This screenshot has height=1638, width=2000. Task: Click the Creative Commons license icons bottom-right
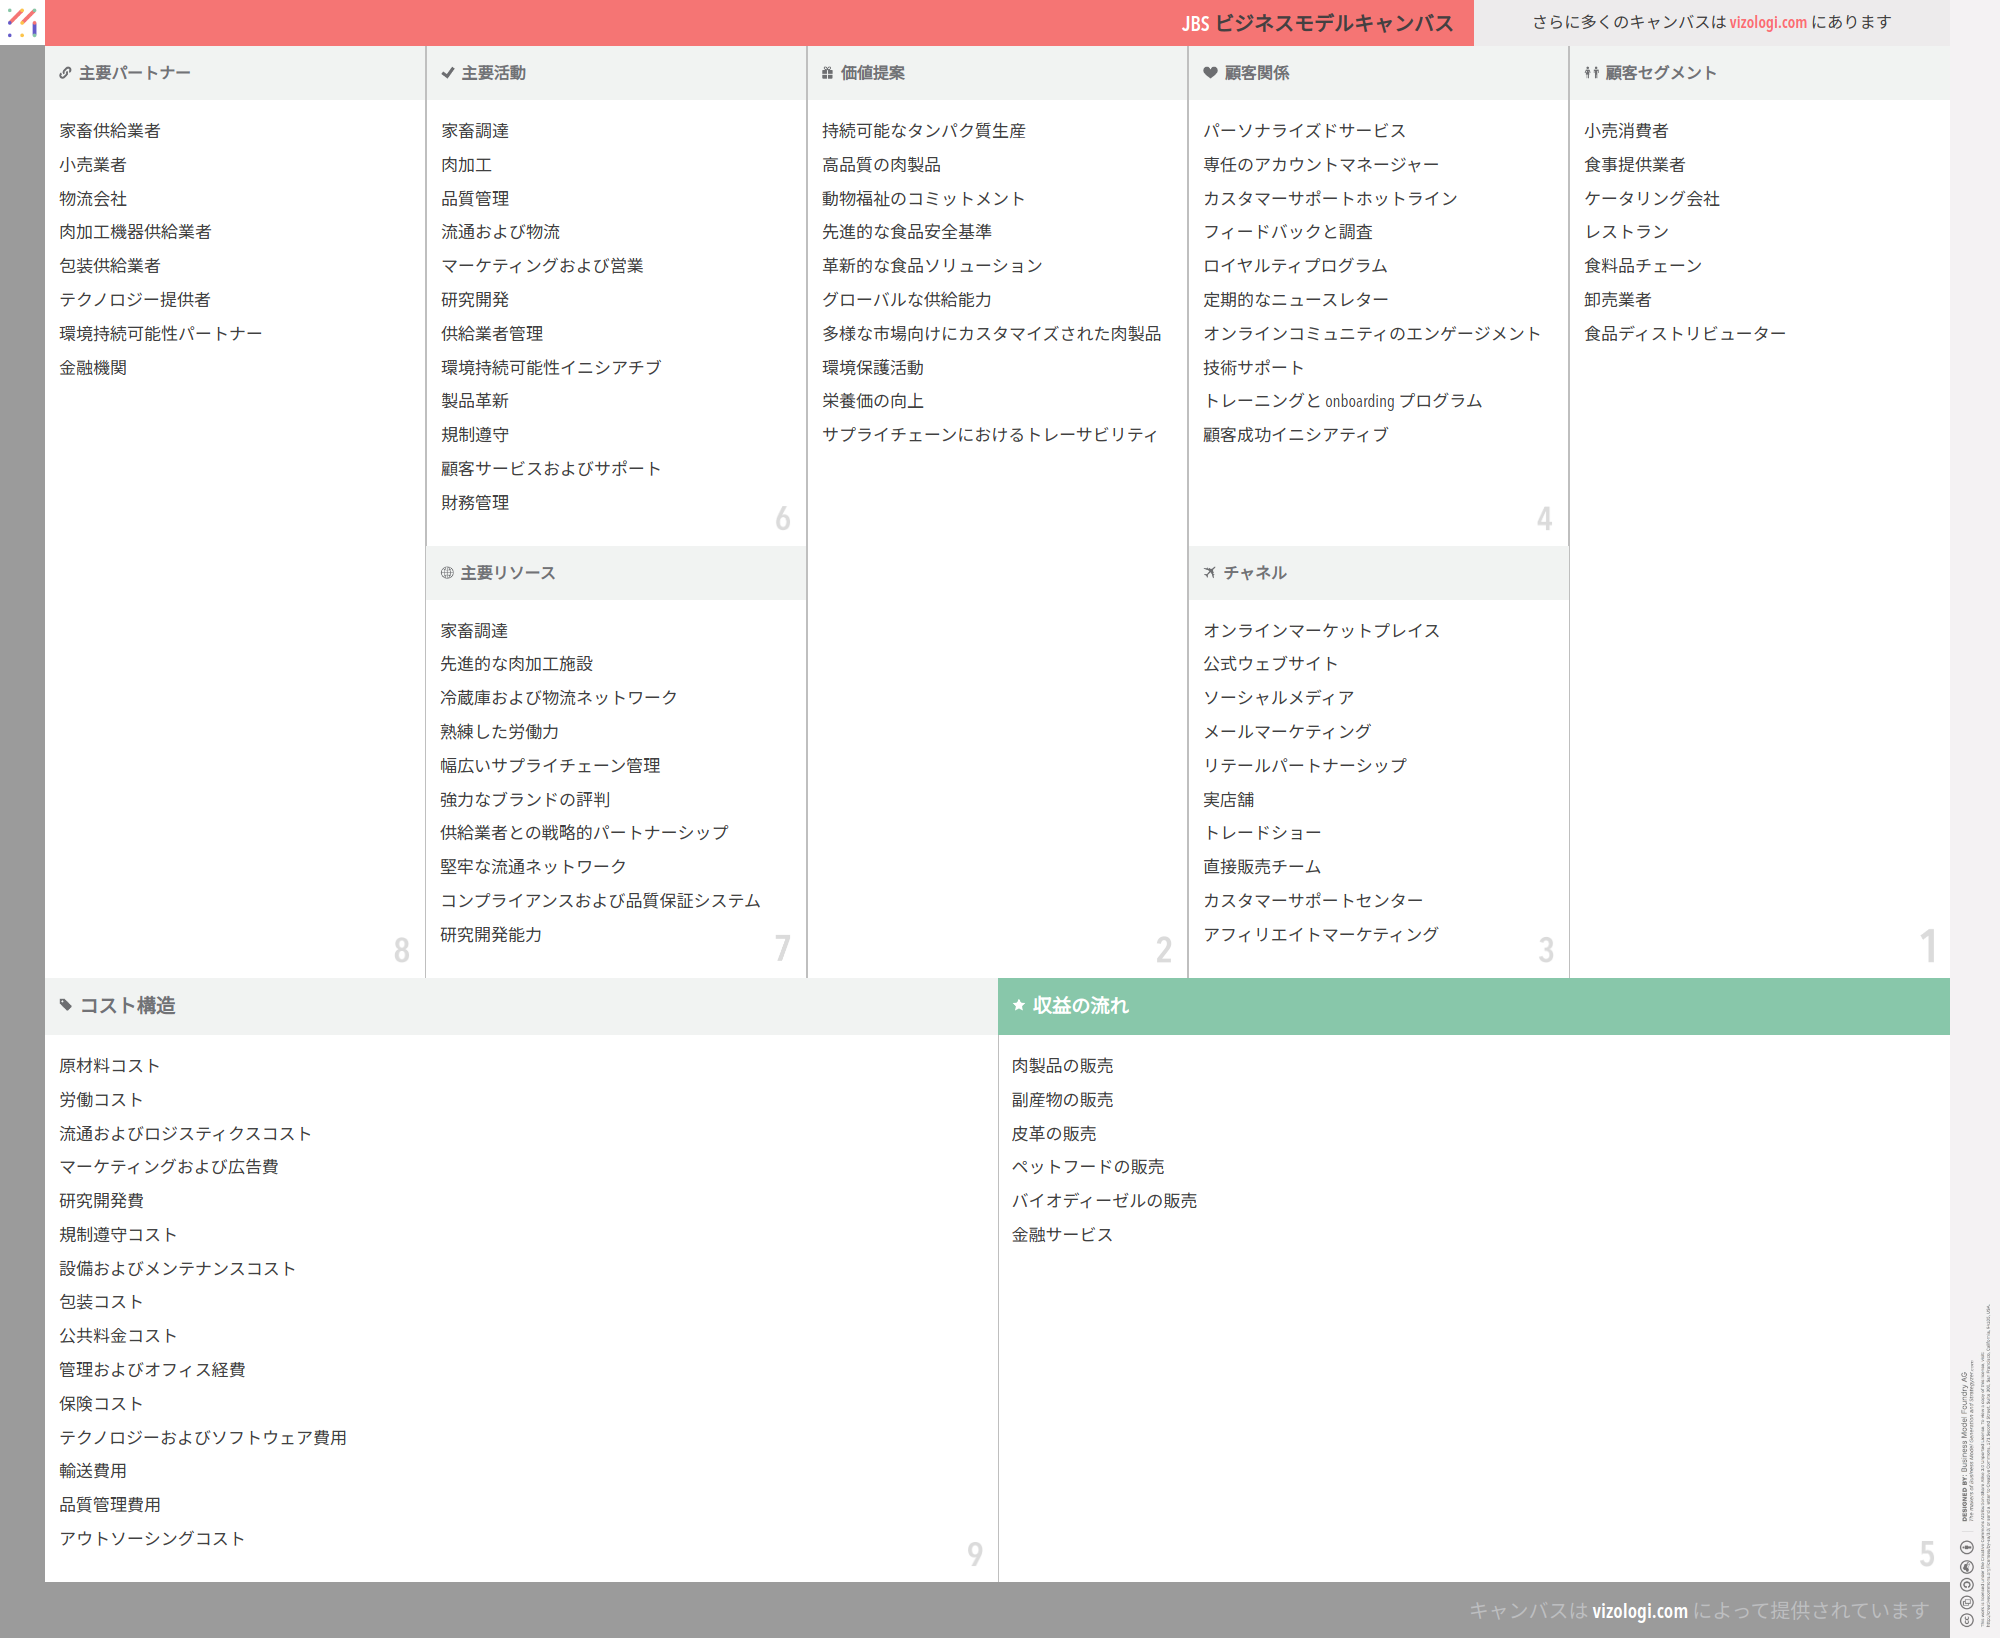[x=1966, y=1583]
